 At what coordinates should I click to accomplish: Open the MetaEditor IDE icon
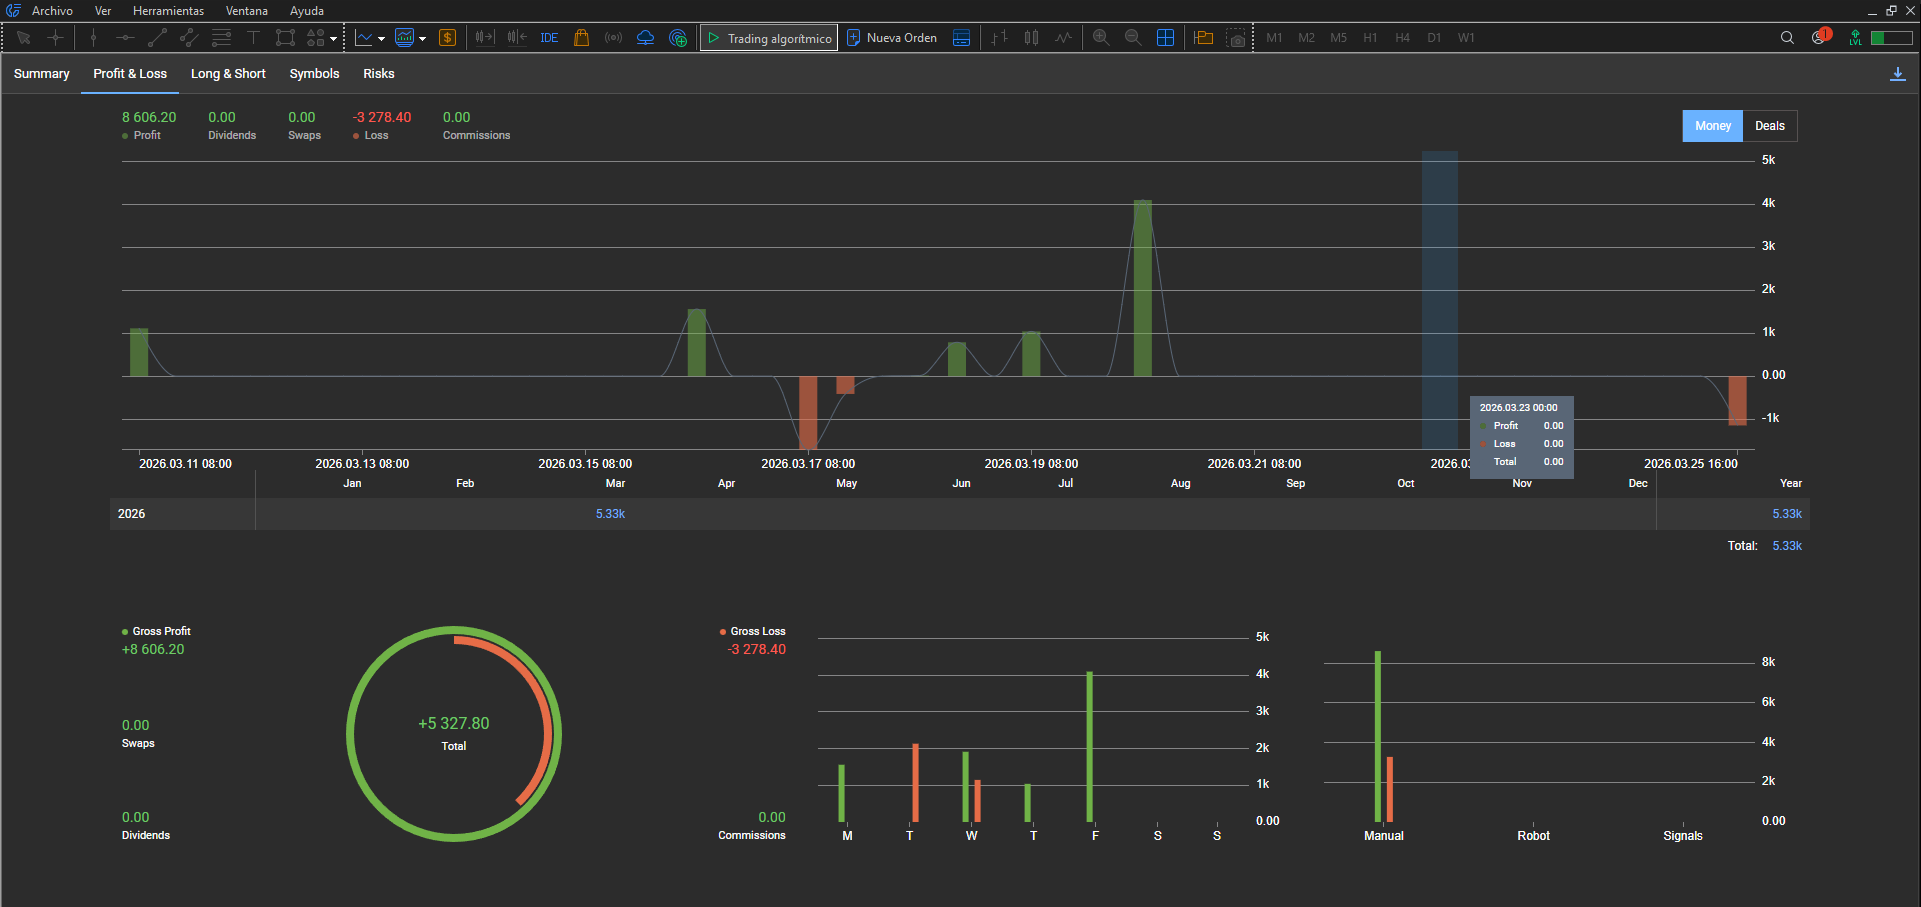click(549, 38)
